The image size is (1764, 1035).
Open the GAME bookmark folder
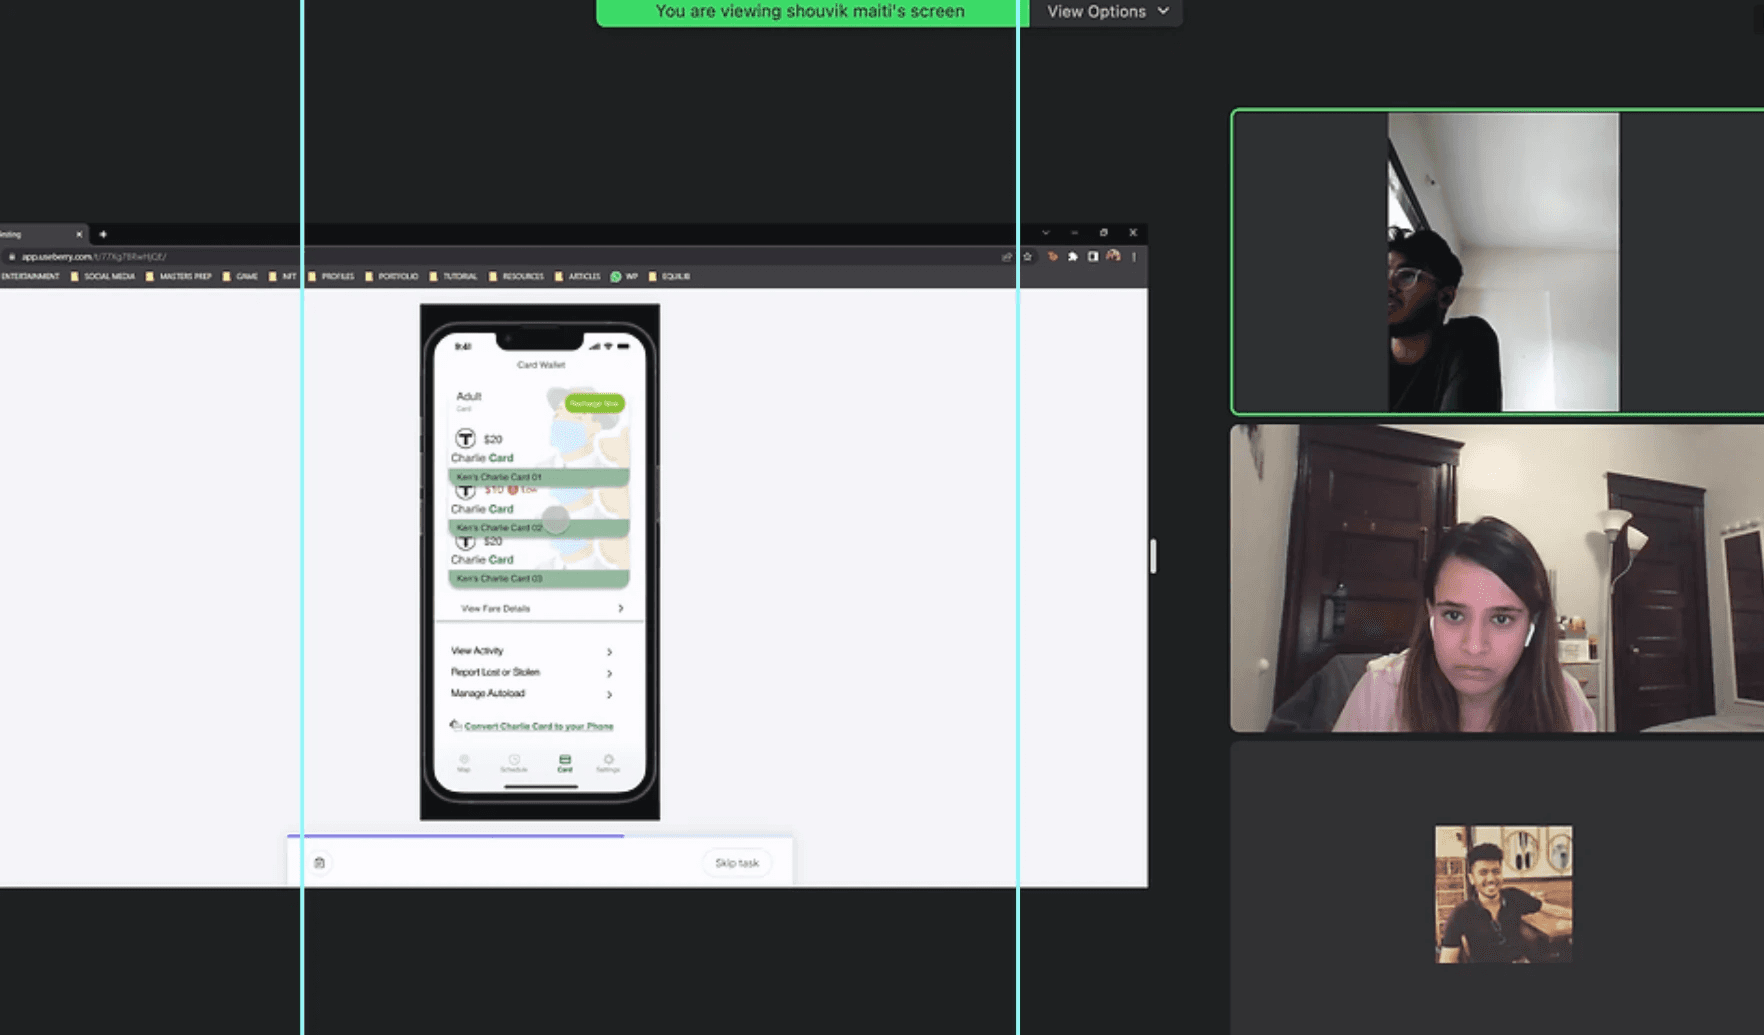pos(241,276)
